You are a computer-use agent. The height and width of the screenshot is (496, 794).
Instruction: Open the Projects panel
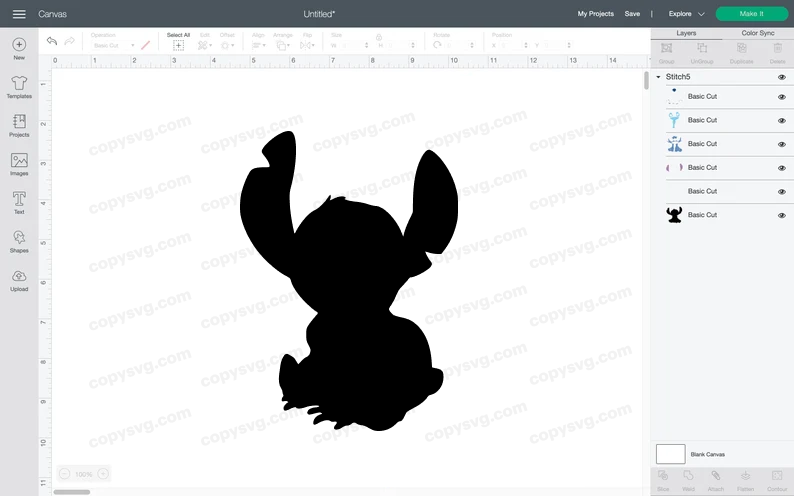19,126
